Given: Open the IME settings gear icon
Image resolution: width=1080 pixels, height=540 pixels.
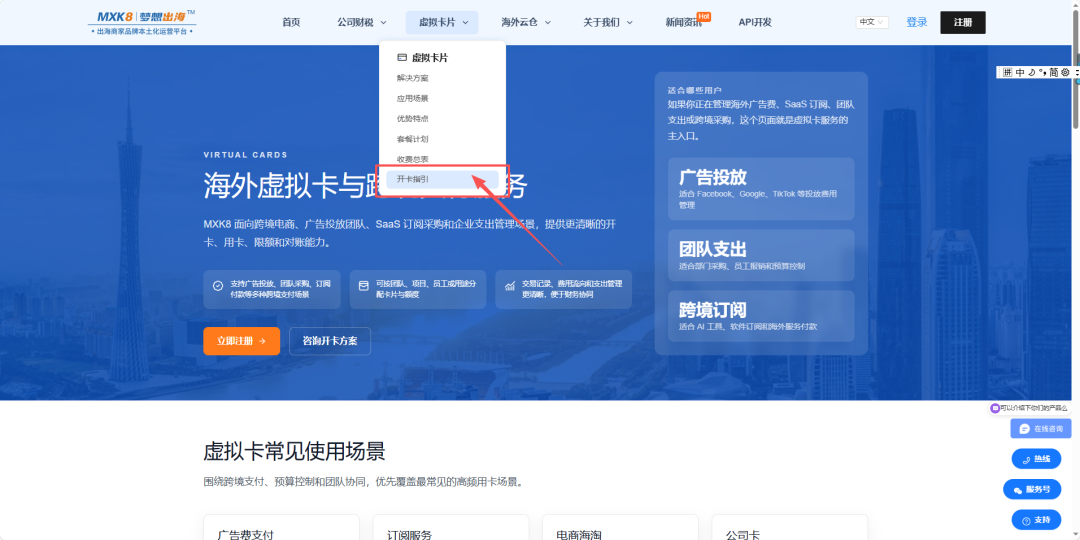Looking at the screenshot, I should click(1065, 72).
